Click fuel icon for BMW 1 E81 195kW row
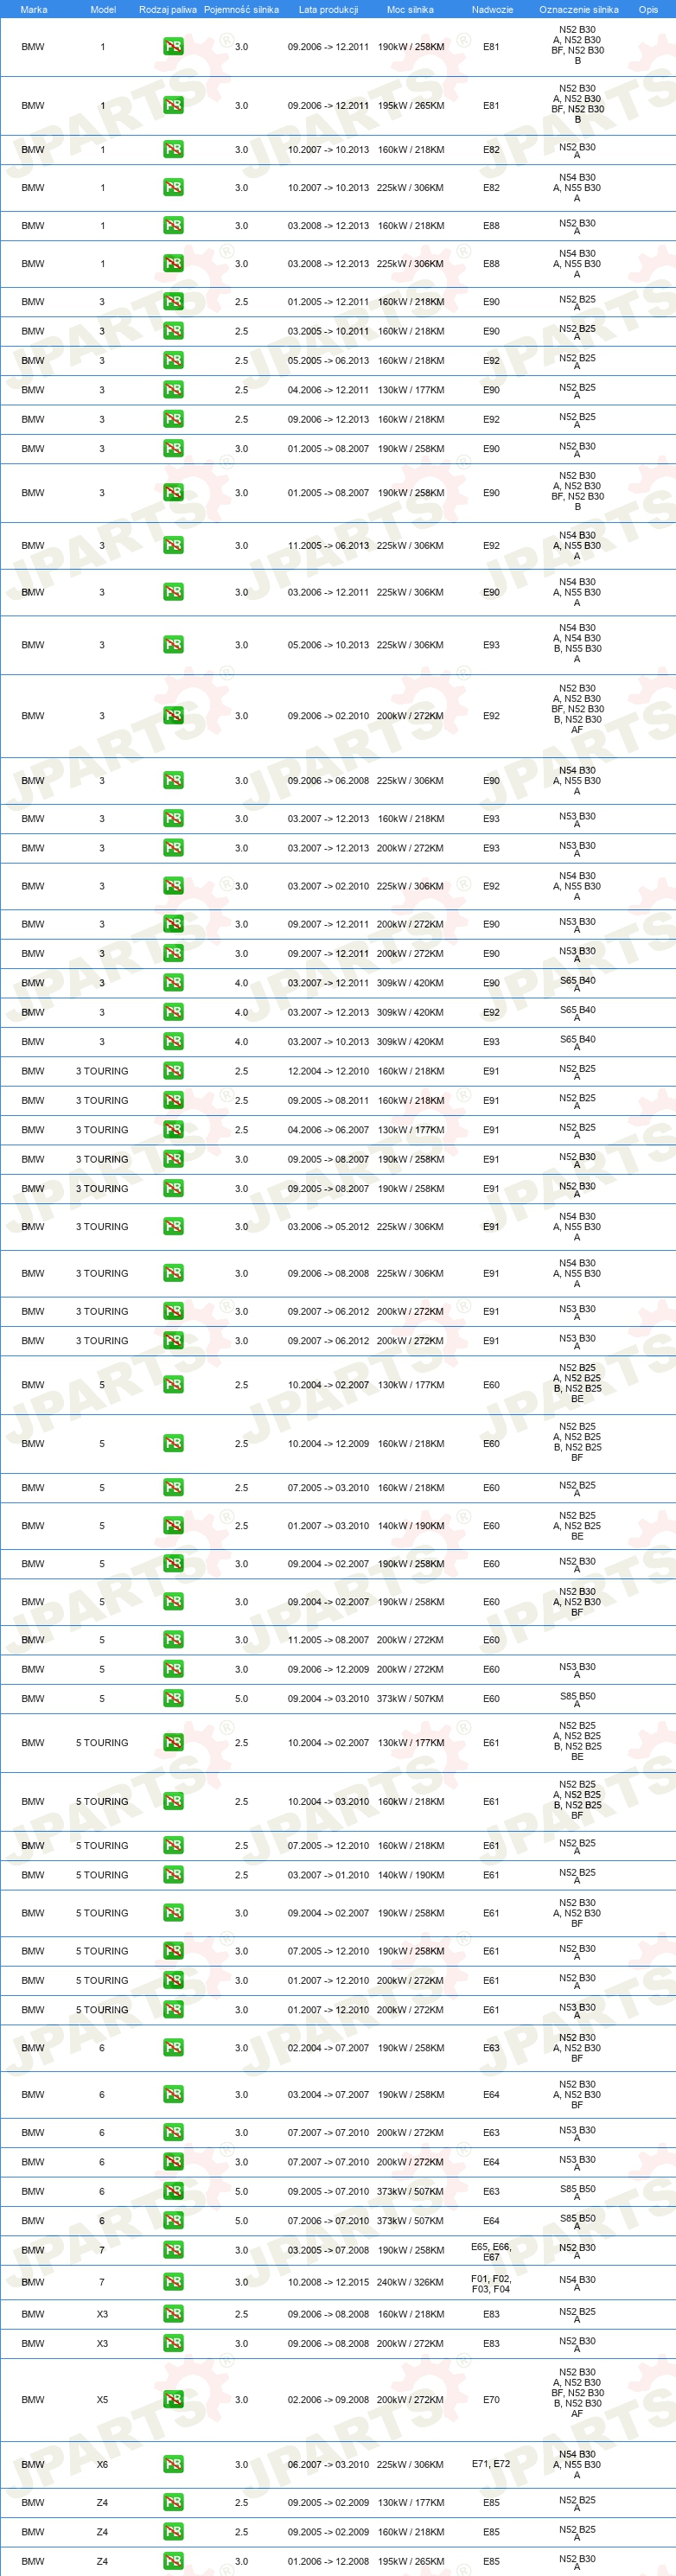The image size is (676, 2576). [173, 105]
